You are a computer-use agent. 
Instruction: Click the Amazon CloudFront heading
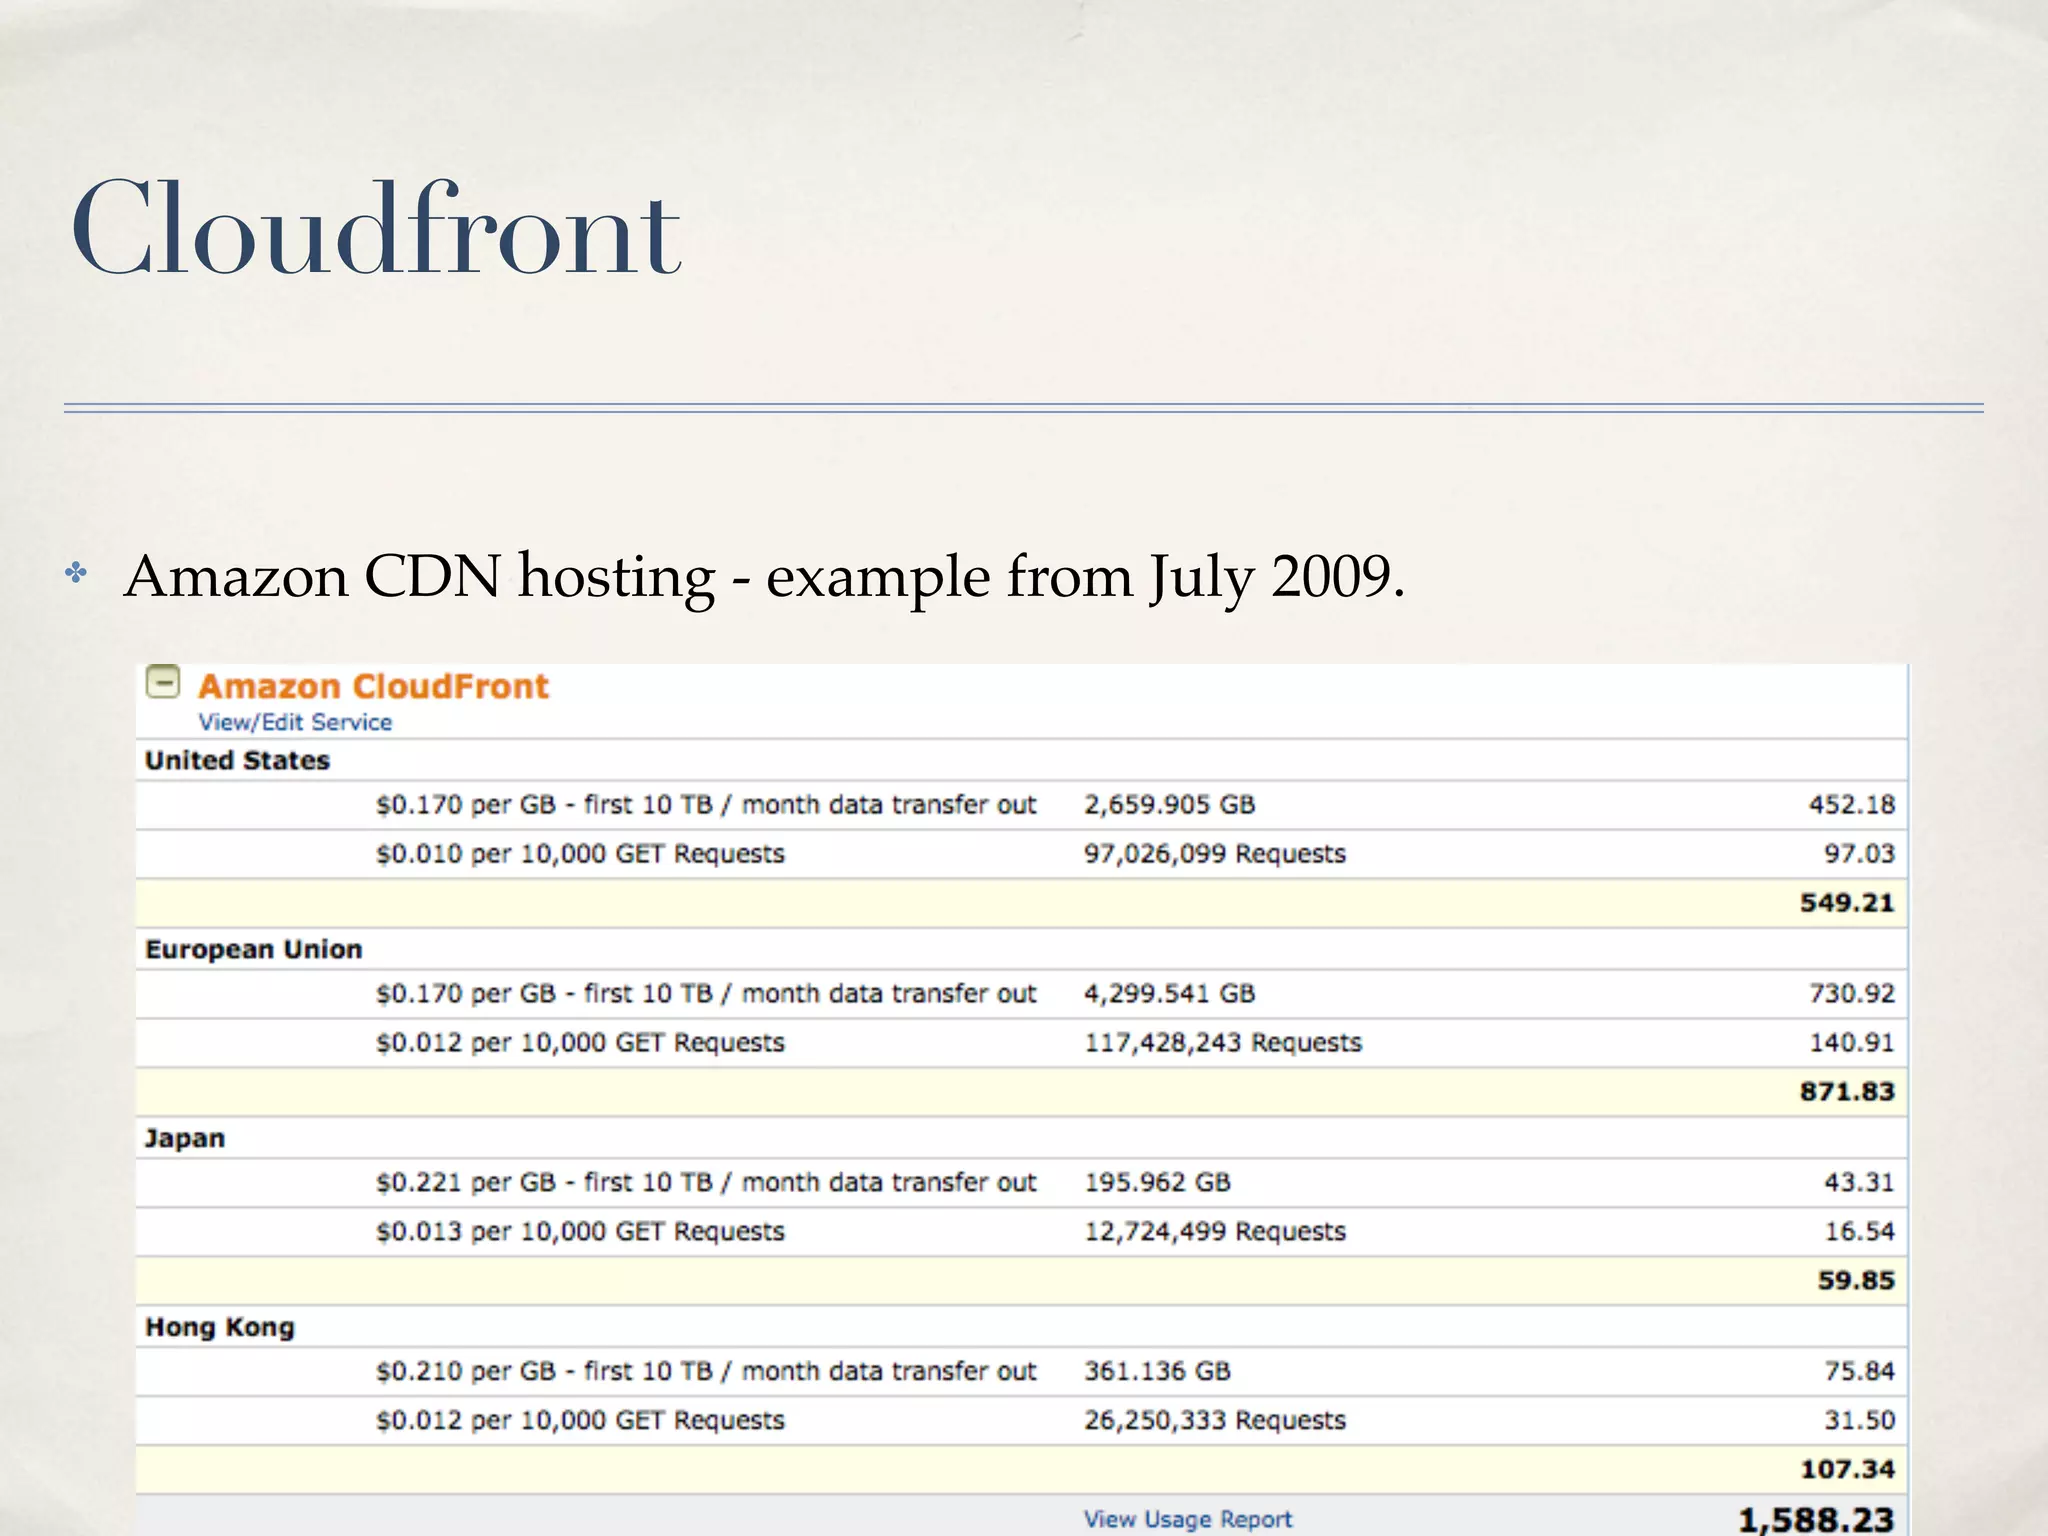pyautogui.click(x=373, y=686)
